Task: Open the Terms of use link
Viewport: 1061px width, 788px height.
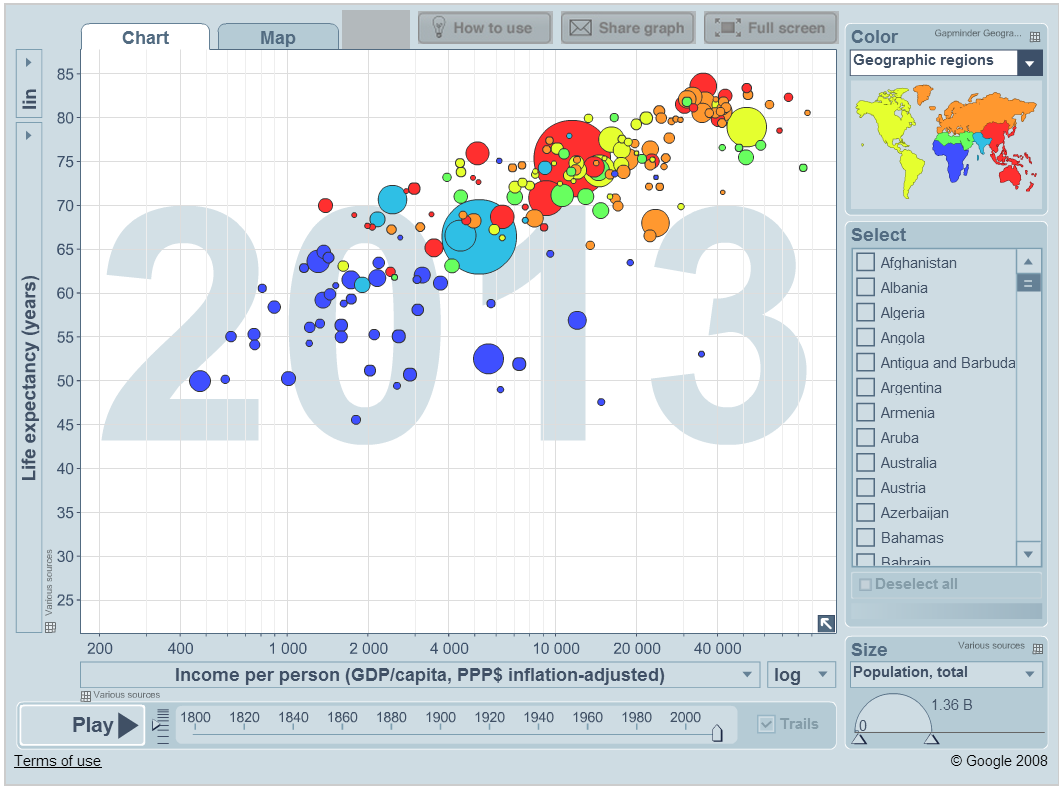Action: [x=58, y=761]
